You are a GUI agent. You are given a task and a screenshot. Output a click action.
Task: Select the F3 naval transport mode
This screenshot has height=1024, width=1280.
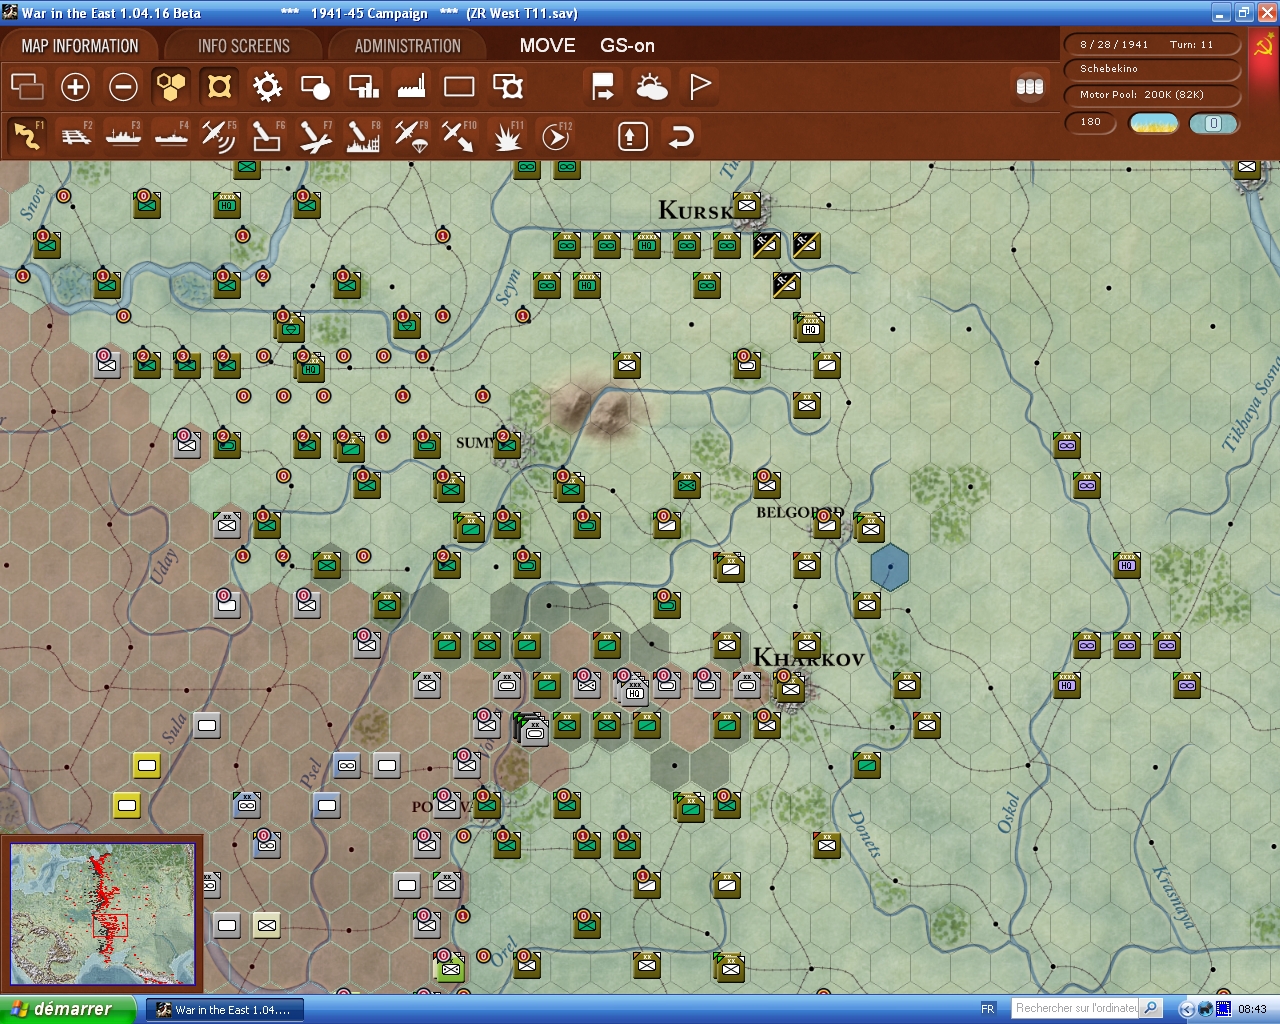(x=124, y=136)
